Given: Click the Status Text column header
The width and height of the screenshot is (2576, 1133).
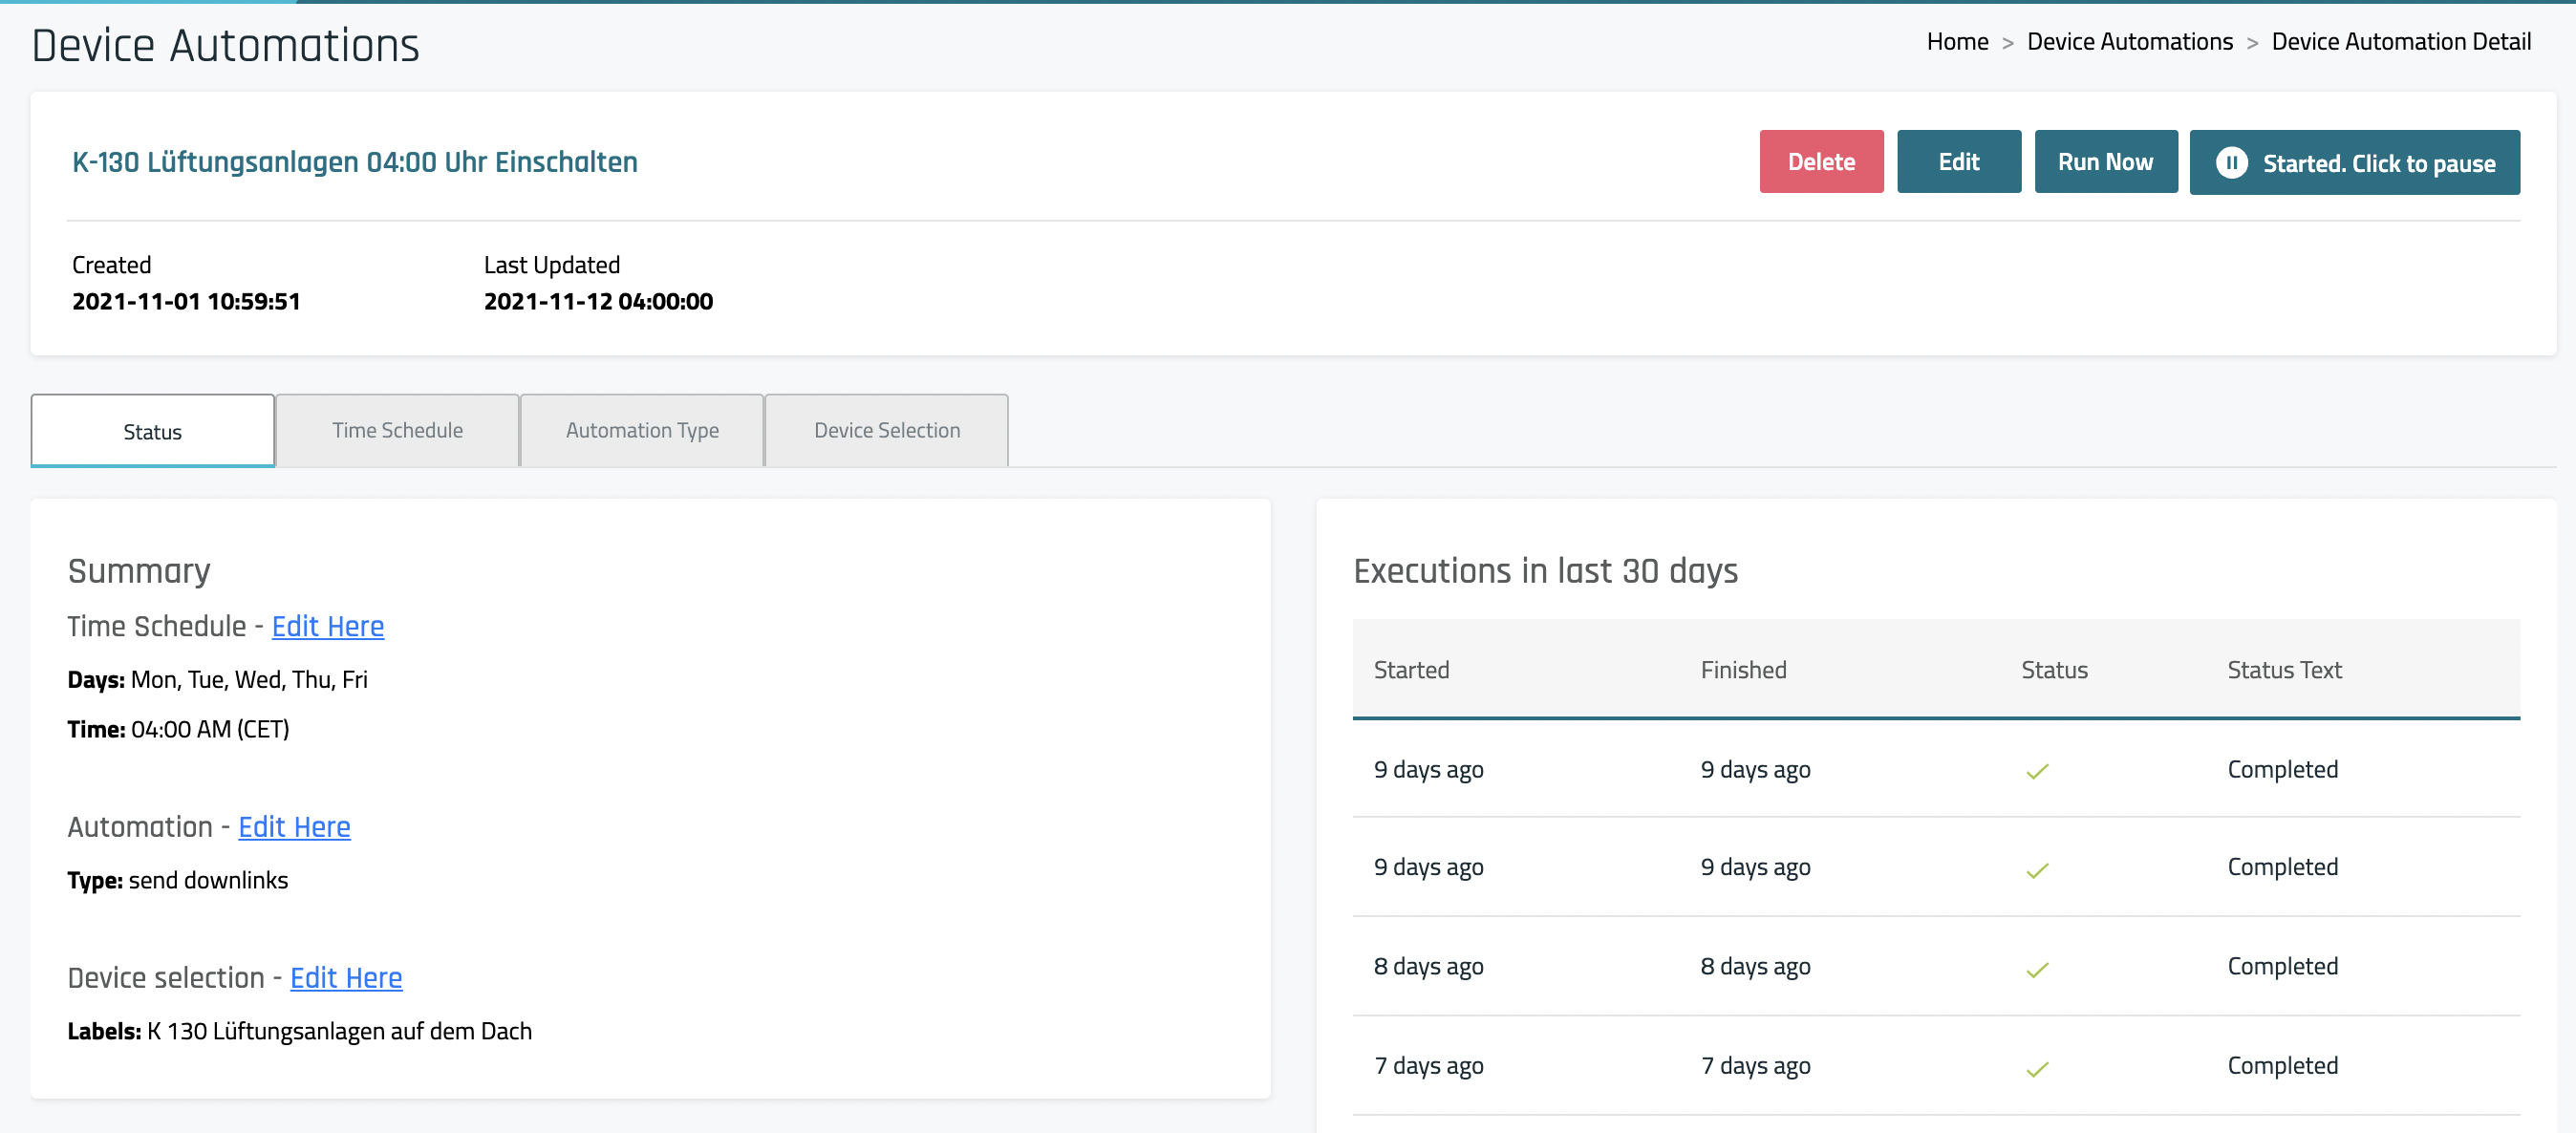Looking at the screenshot, I should coord(2284,669).
